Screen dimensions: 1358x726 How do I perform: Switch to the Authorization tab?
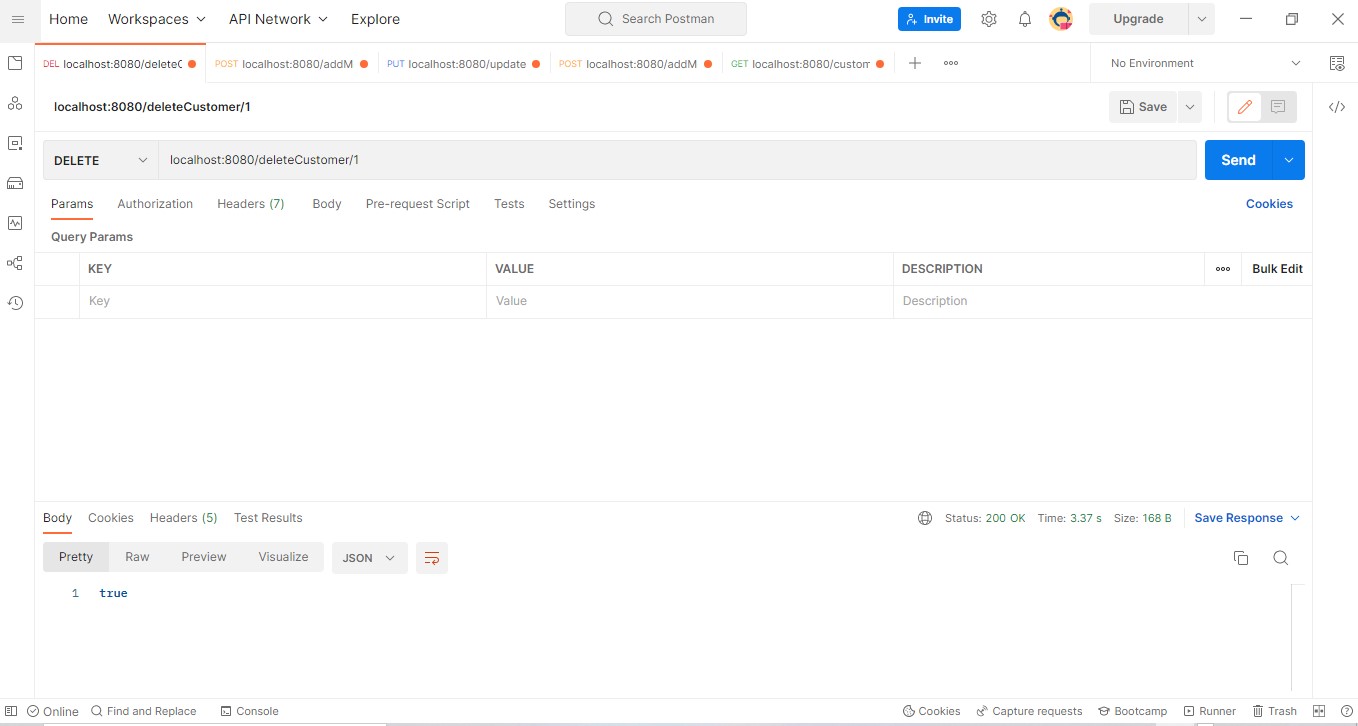click(155, 203)
